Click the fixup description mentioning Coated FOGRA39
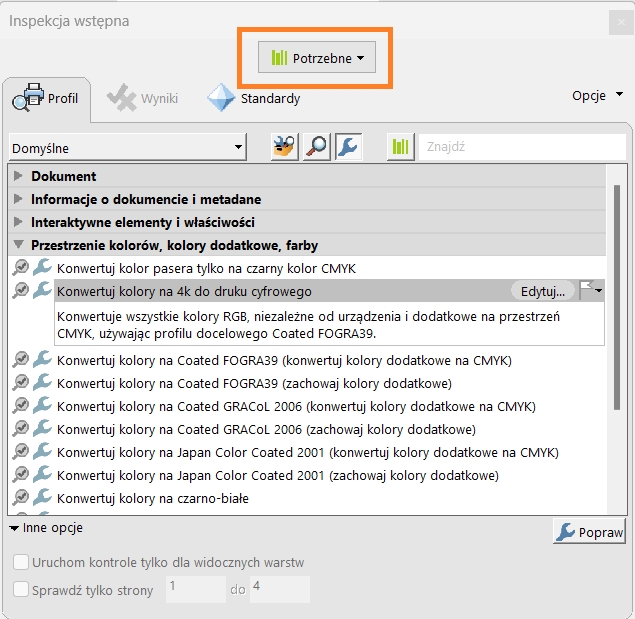The image size is (635, 619). pos(329,324)
